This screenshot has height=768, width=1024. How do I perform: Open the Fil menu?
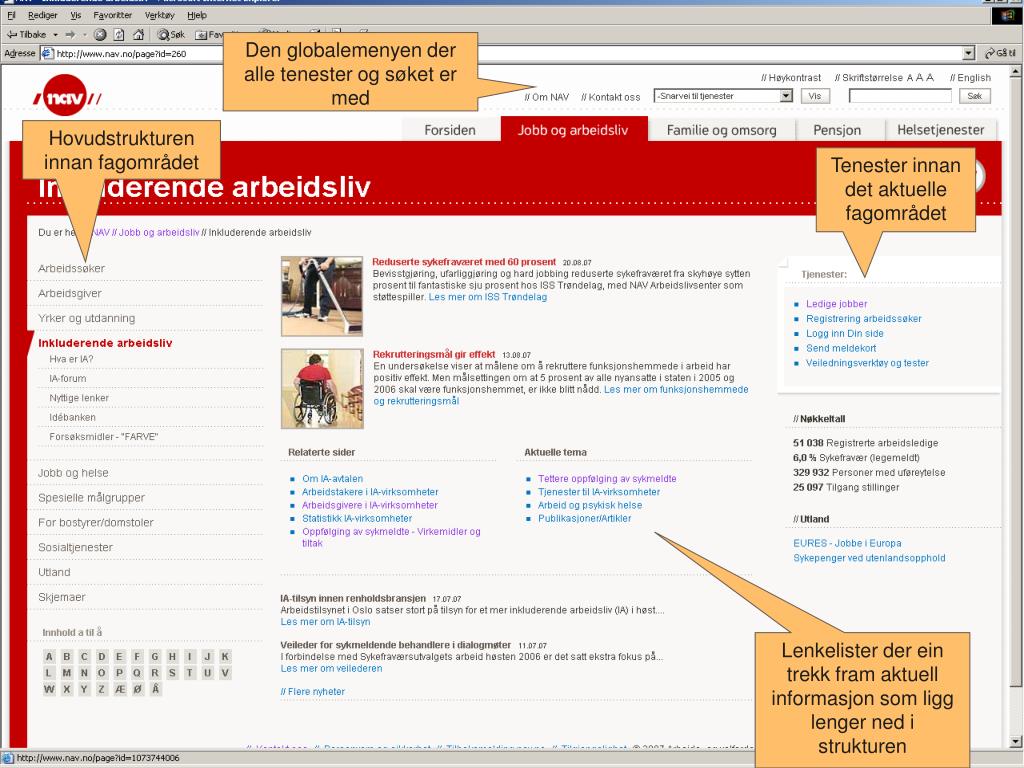[11, 15]
